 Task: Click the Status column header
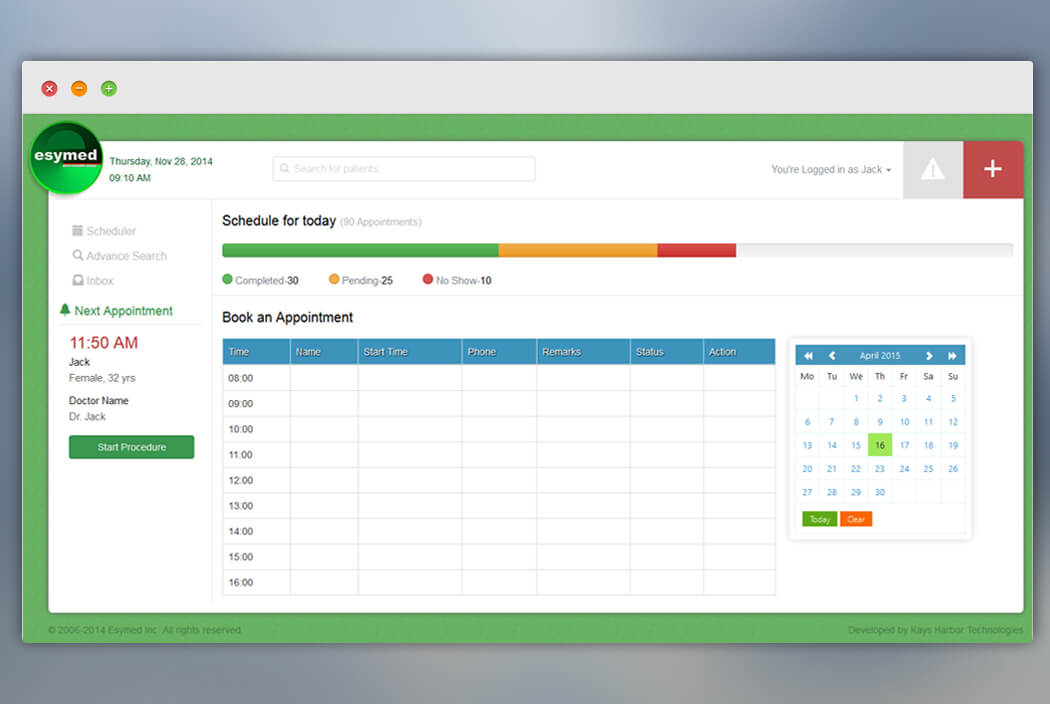[x=667, y=352]
